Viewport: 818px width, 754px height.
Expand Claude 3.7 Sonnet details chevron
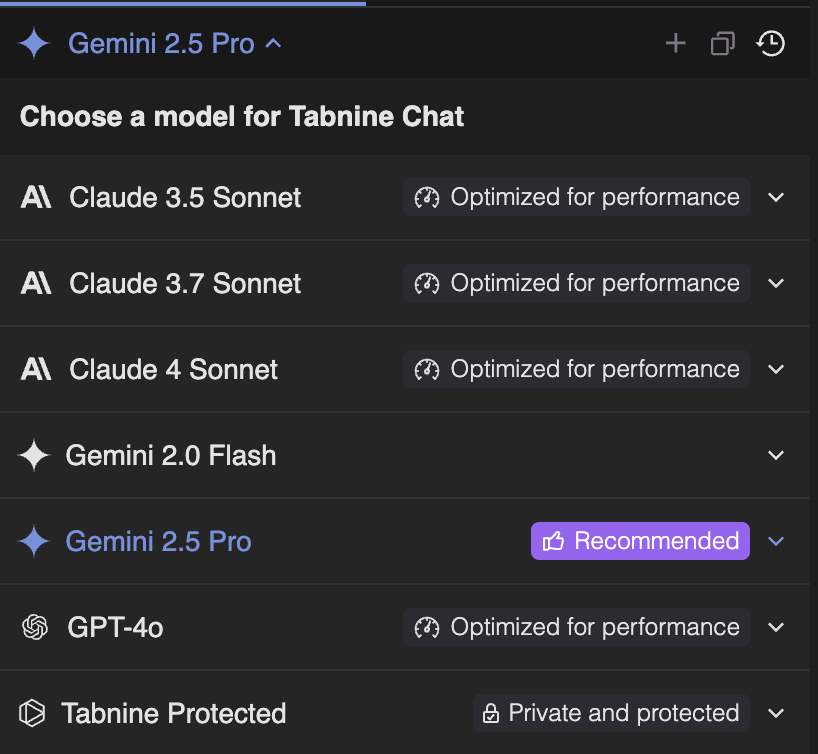[x=776, y=283]
